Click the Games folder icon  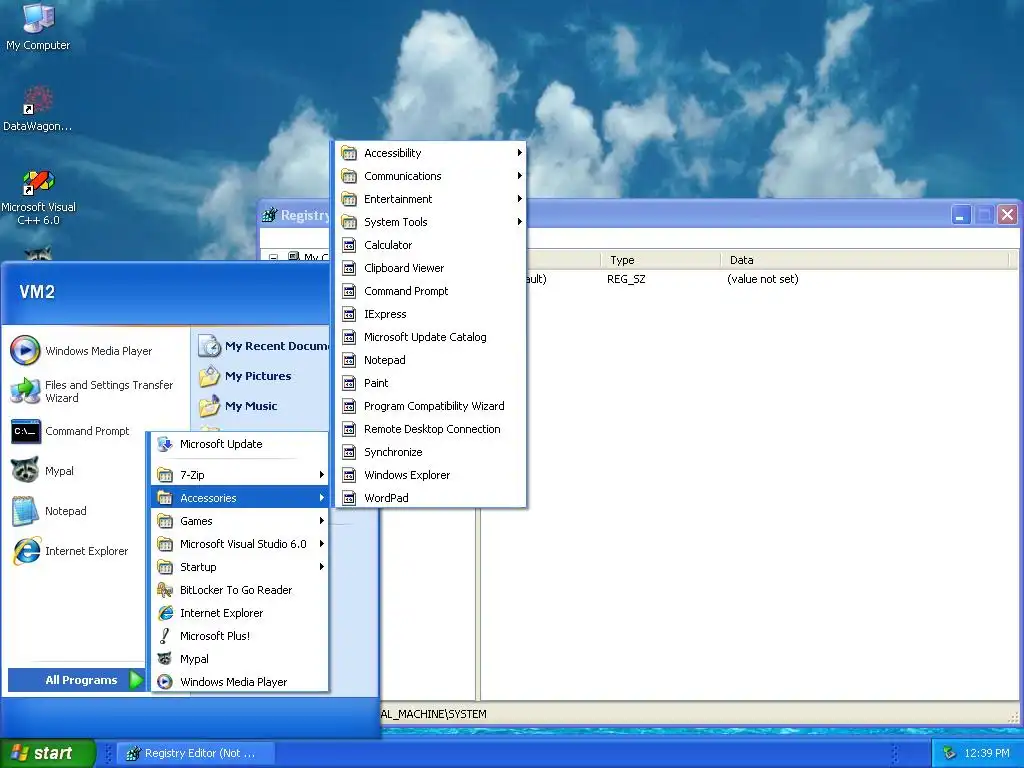165,520
